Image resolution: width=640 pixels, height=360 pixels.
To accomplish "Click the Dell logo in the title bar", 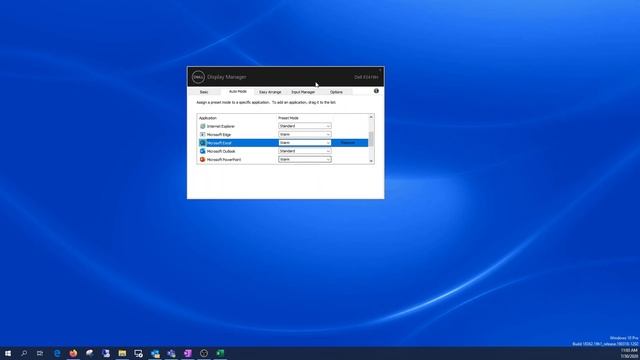I will coord(198,77).
